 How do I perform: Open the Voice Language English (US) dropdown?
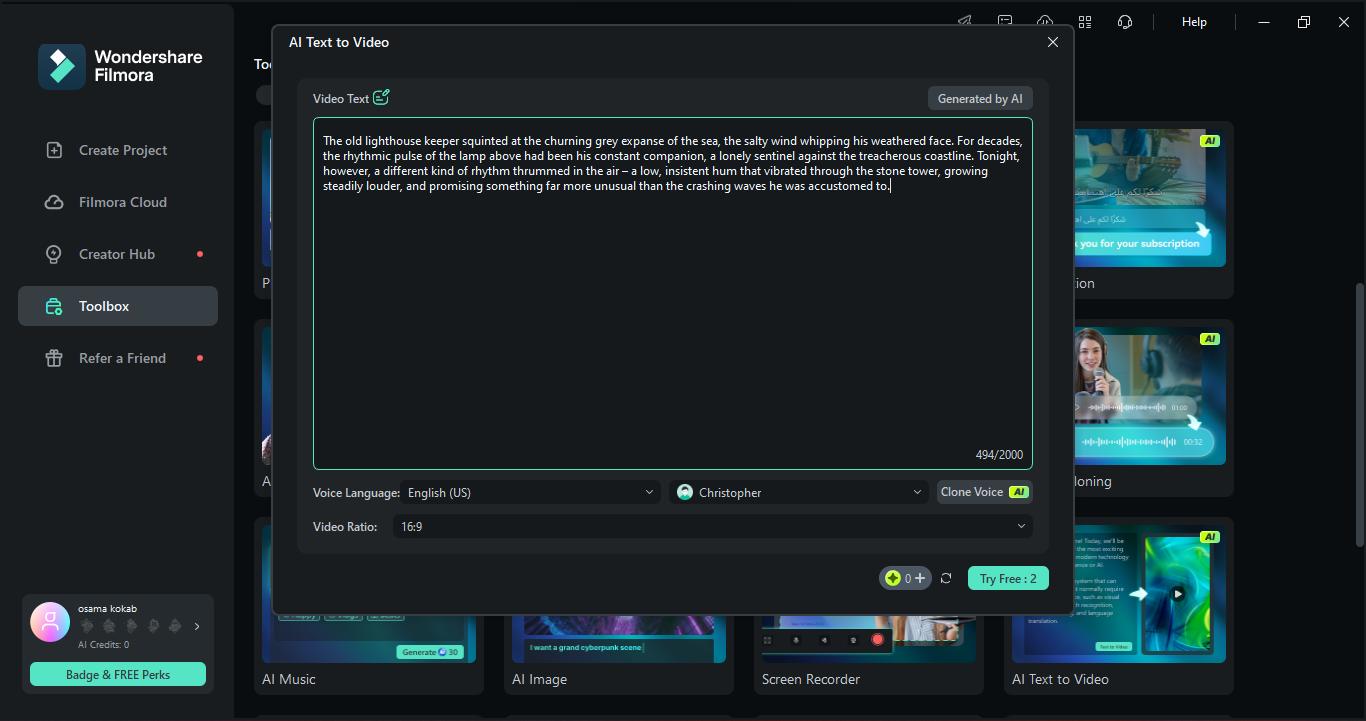[531, 492]
